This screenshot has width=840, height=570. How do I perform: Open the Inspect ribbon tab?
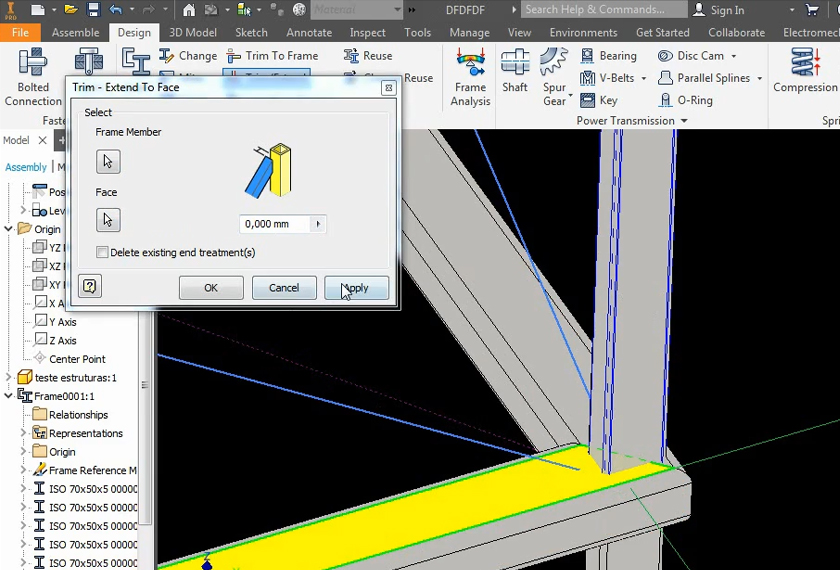(x=368, y=32)
